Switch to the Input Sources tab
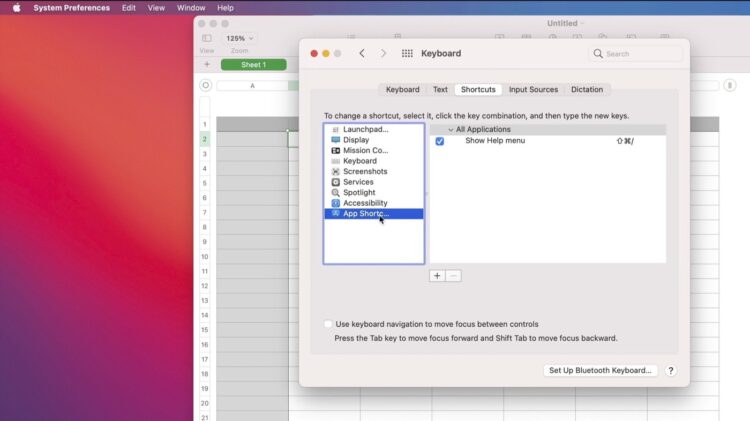The image size is (750, 421). point(533,89)
